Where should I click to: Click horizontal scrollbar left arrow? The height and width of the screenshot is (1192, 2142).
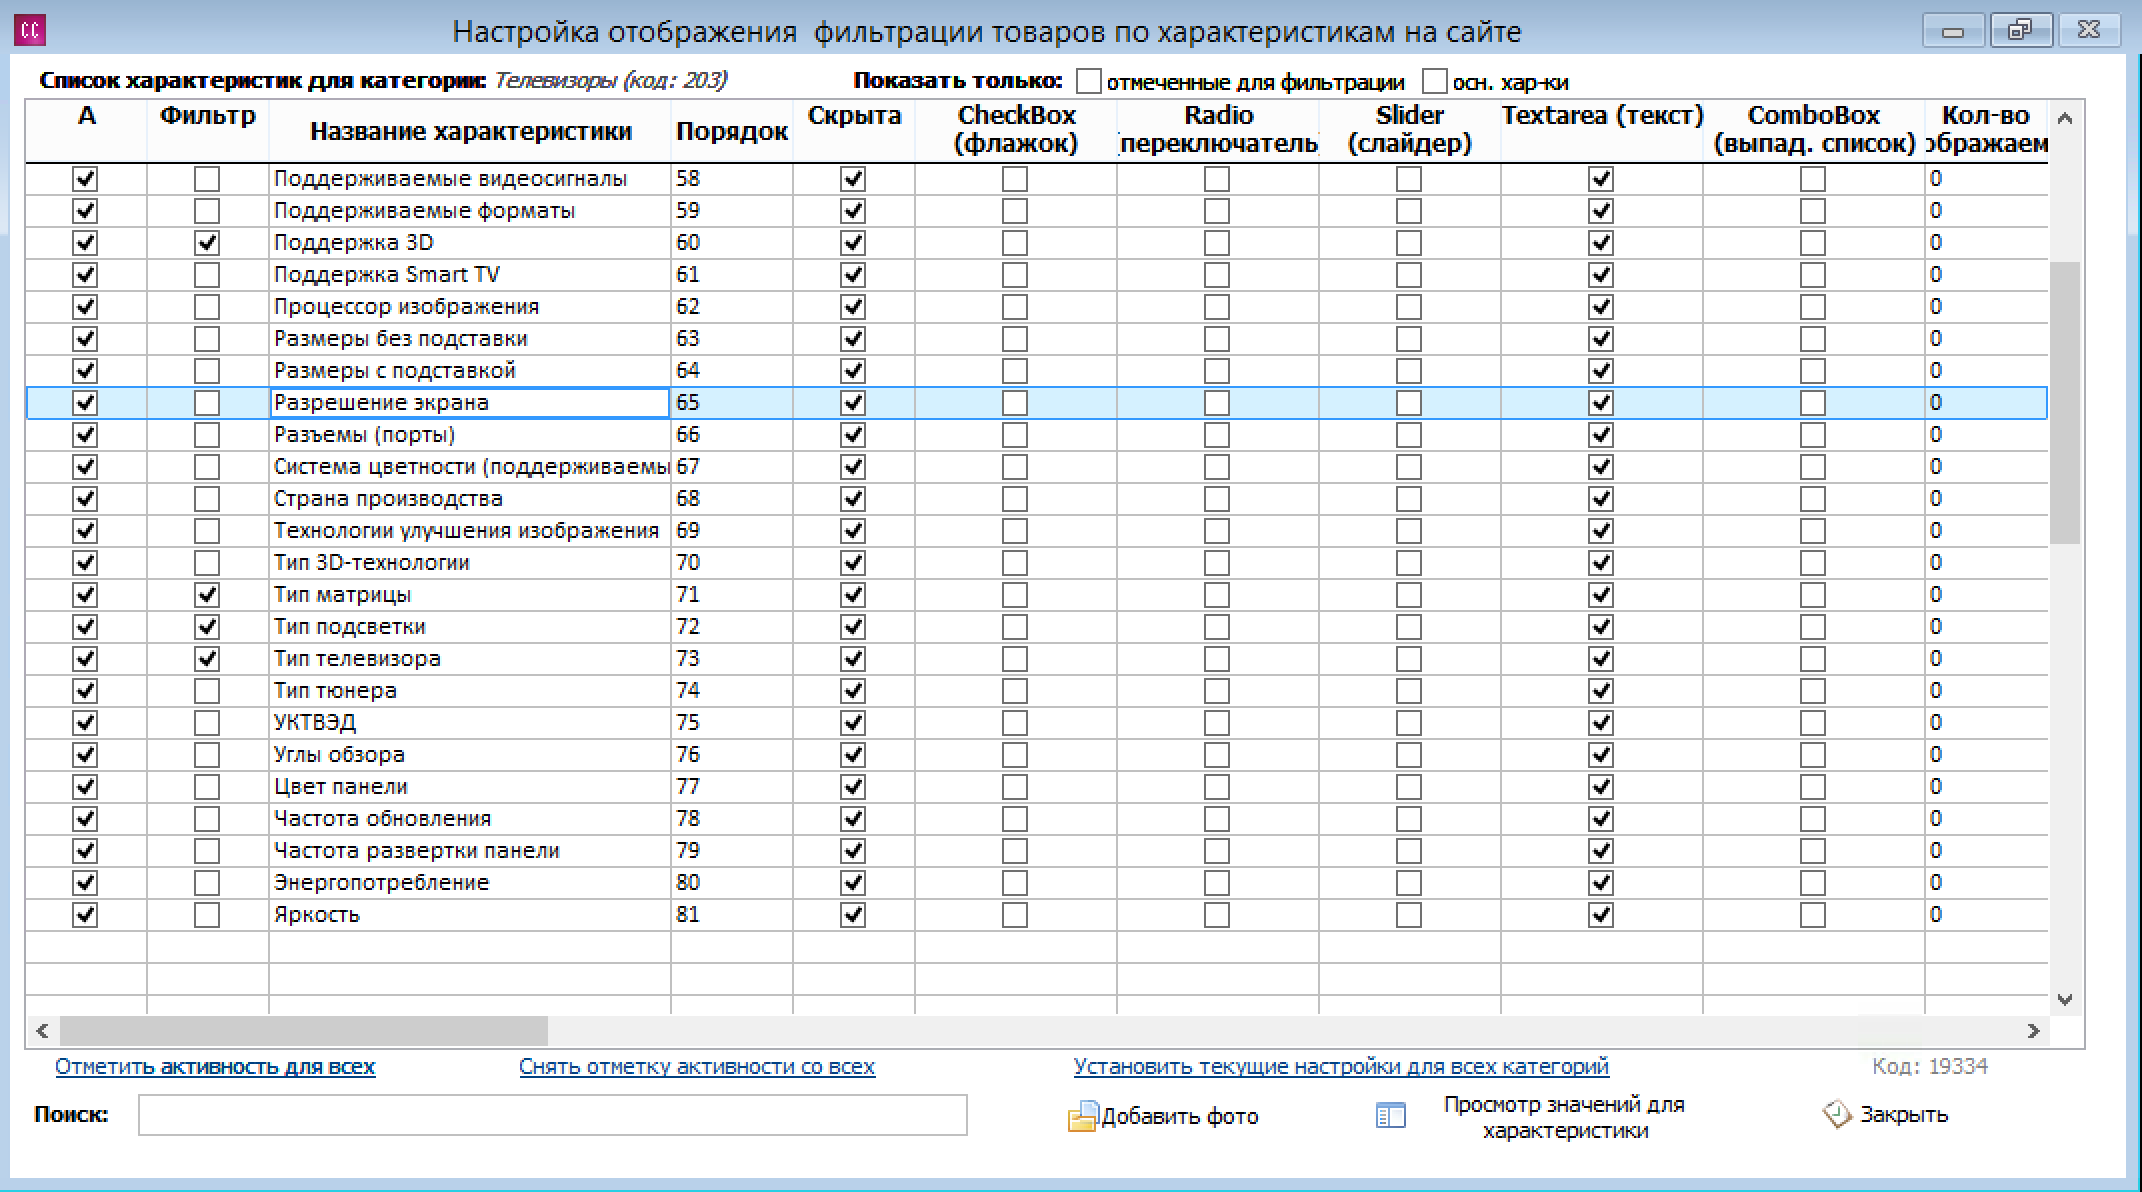click(x=42, y=1030)
